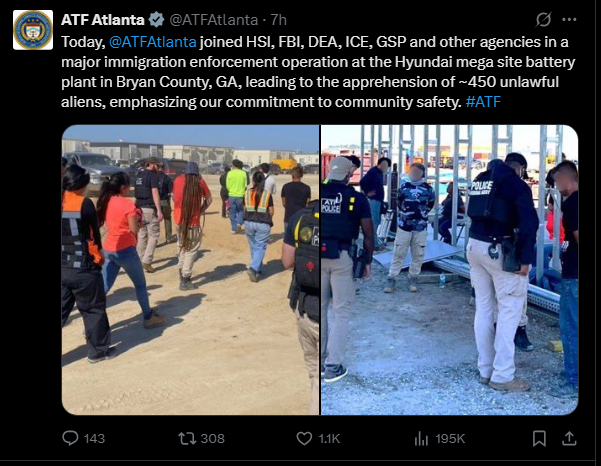Open the #ATF hashtag link
This screenshot has width=601, height=466.
pos(483,102)
